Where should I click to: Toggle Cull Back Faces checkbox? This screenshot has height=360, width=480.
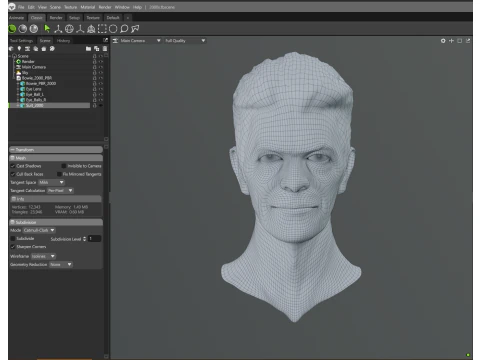pos(13,174)
